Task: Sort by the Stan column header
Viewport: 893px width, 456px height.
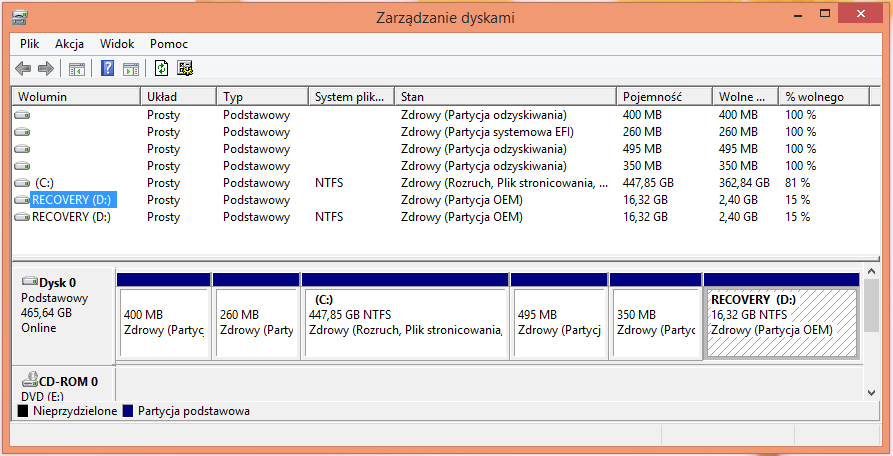Action: [506, 97]
